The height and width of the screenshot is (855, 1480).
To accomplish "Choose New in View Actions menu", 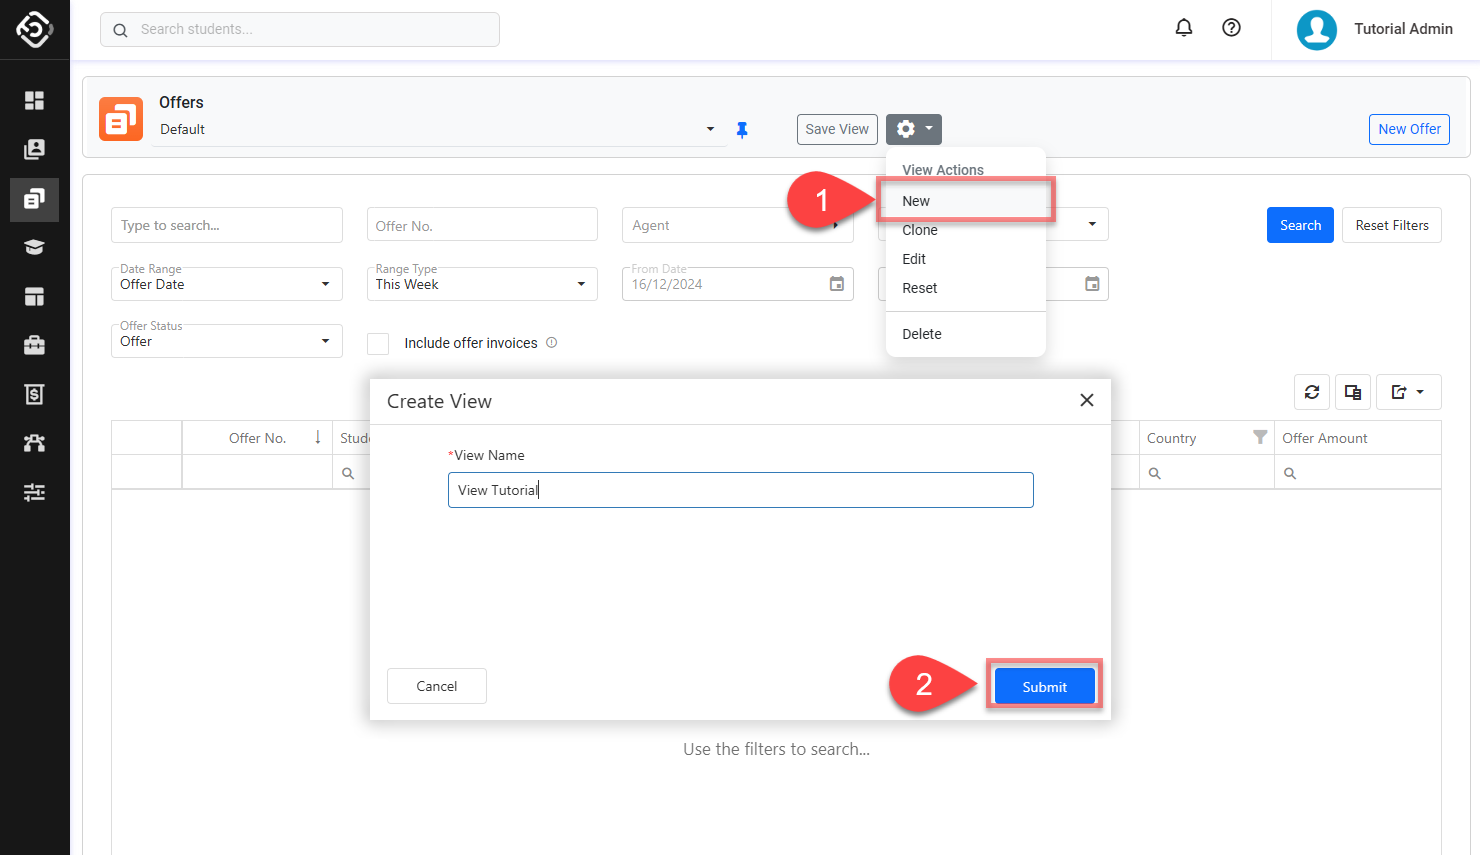I will (x=966, y=201).
